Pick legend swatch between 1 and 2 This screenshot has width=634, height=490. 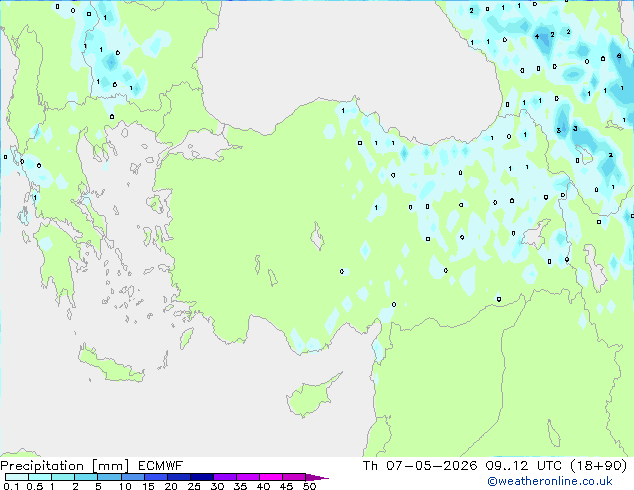pos(63,477)
